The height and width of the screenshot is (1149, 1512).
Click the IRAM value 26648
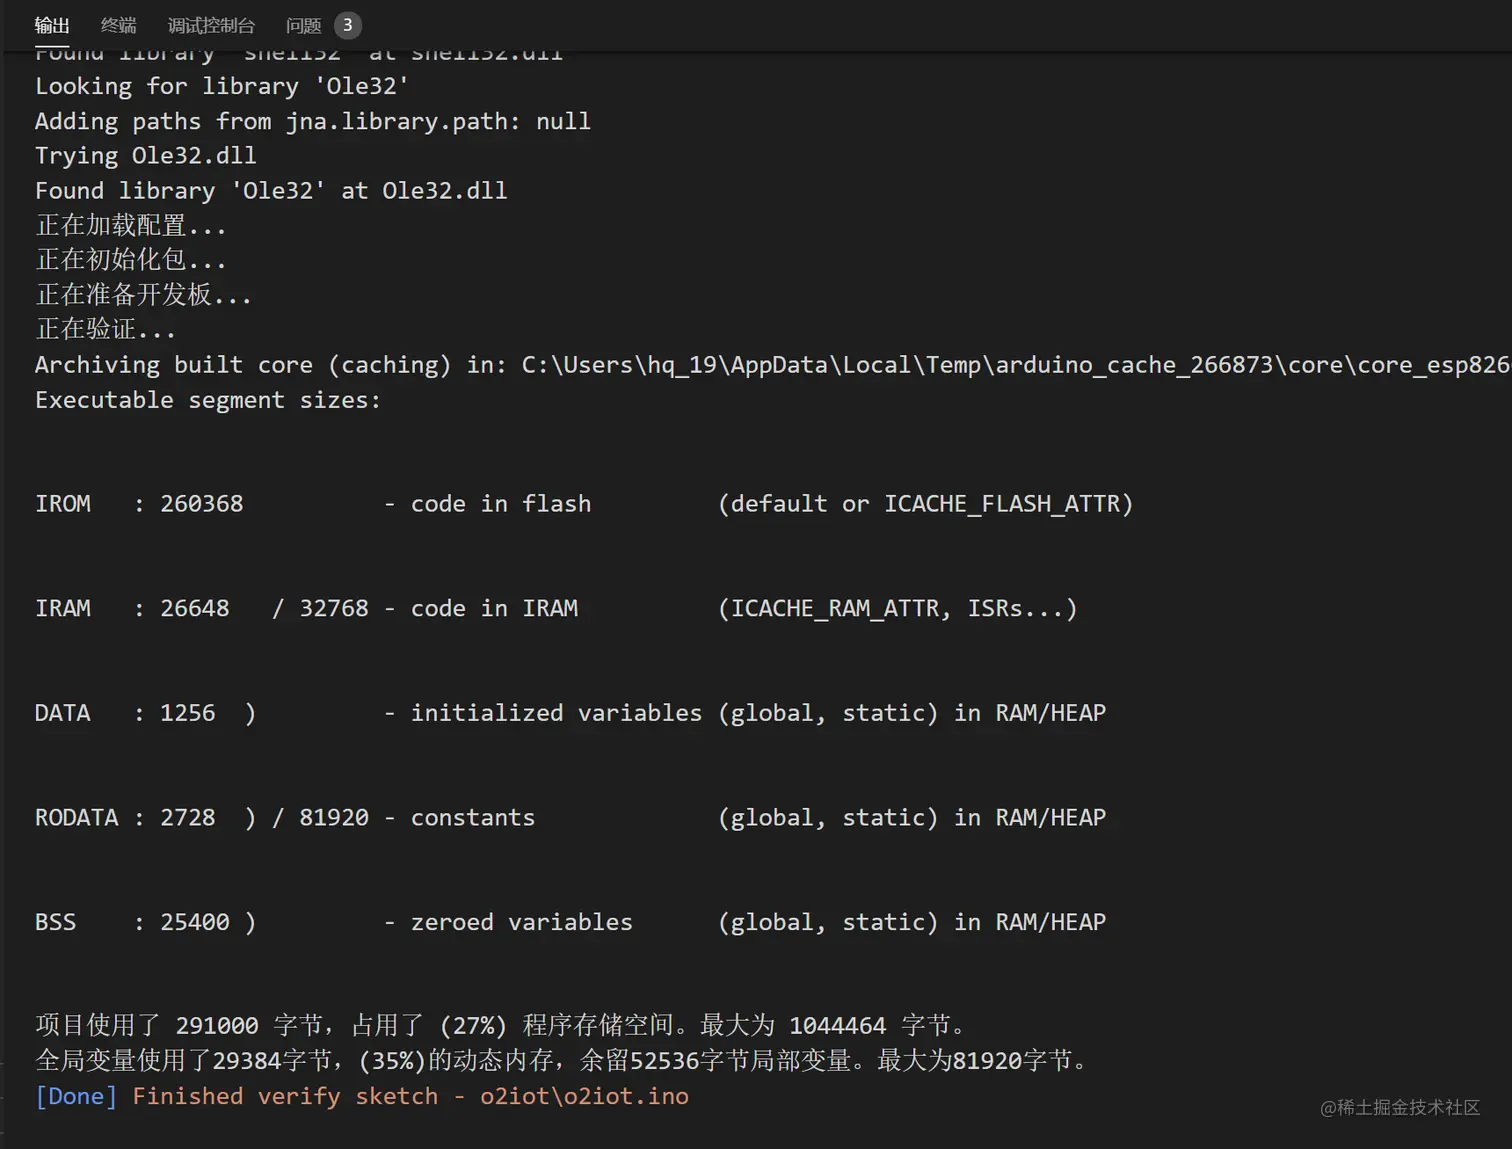(195, 609)
